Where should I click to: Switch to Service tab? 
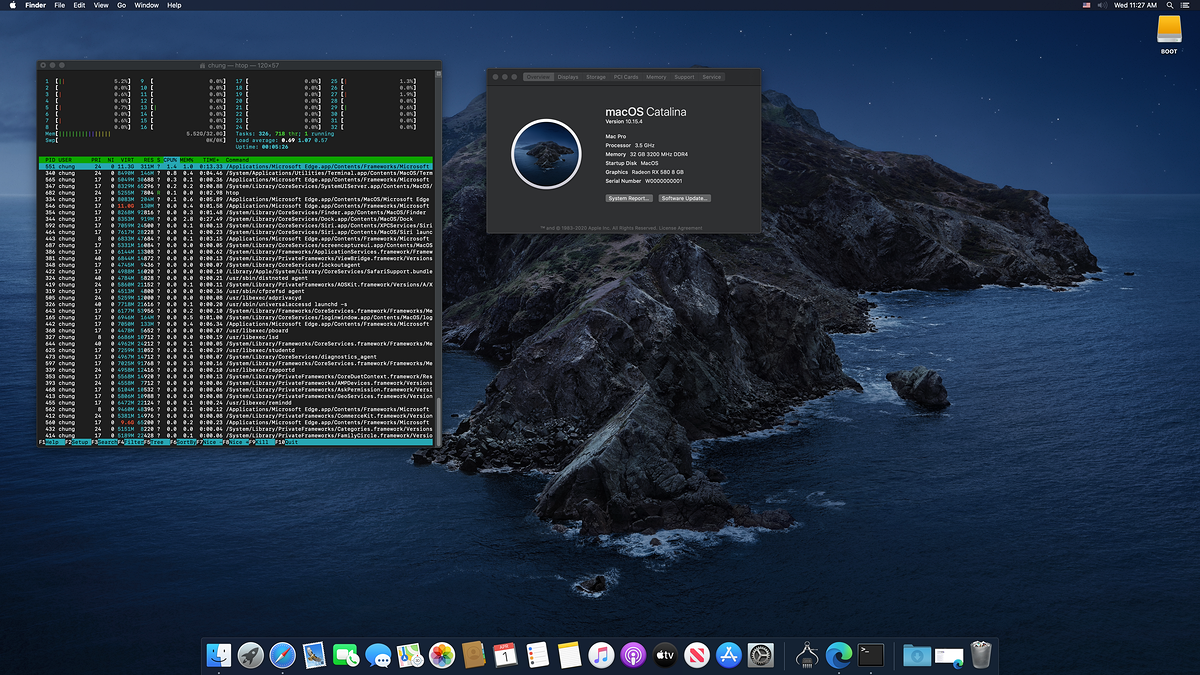coord(711,77)
